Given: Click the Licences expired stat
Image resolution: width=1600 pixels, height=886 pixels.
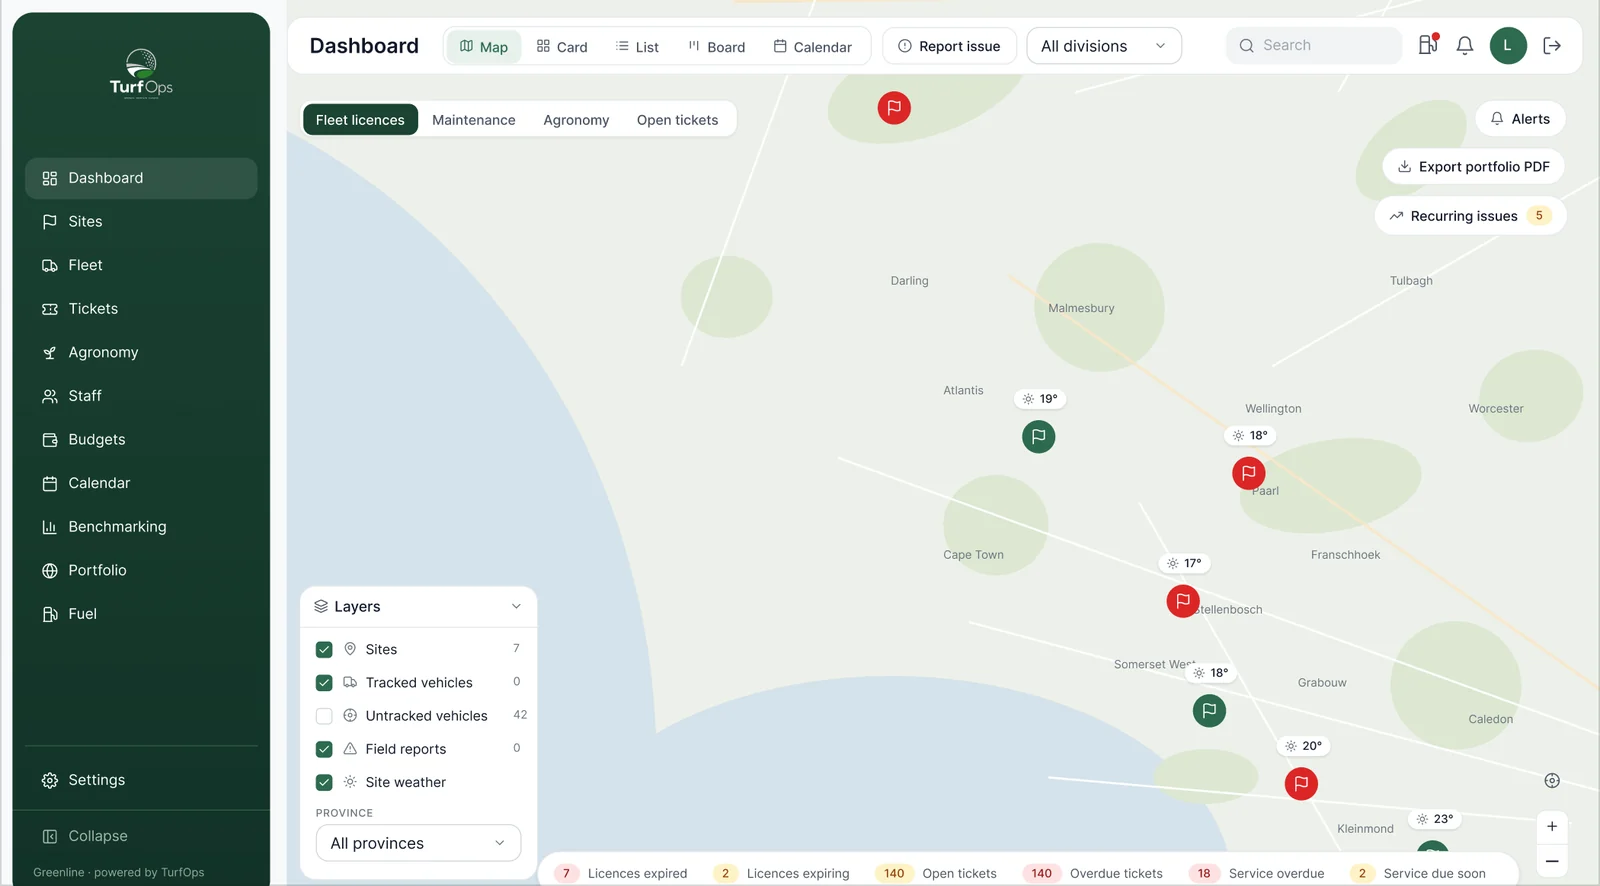Looking at the screenshot, I should (x=621, y=873).
